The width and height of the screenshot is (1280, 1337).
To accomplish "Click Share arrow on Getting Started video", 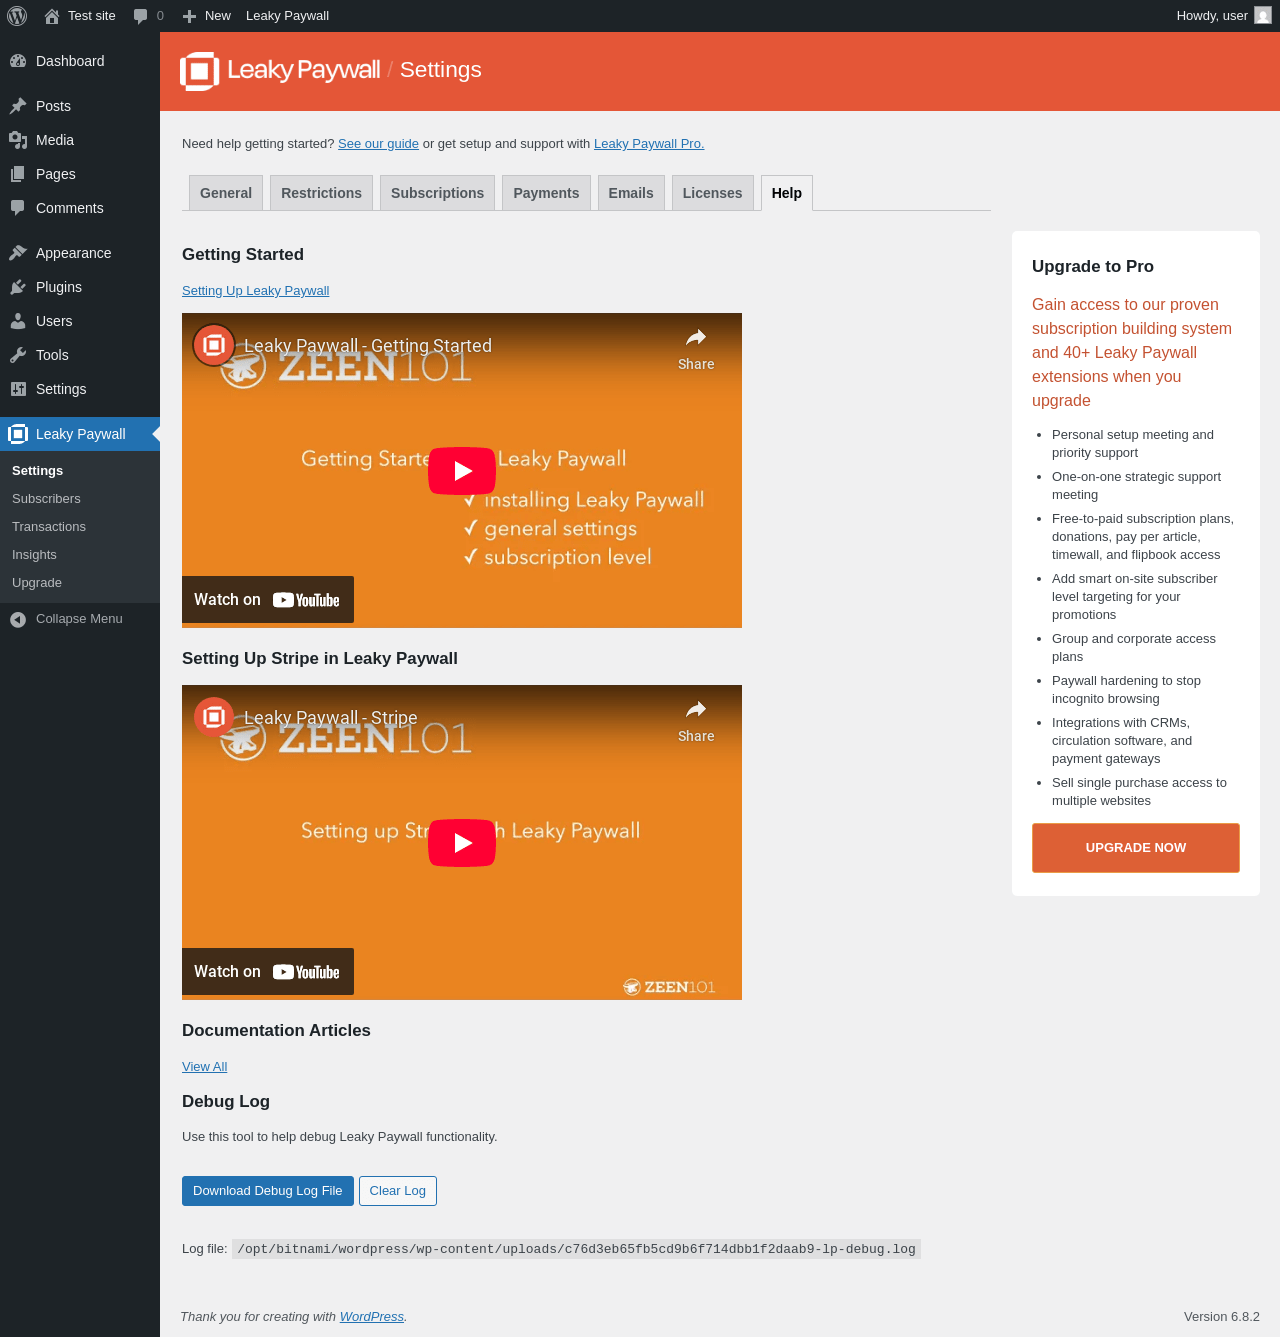I will [696, 338].
